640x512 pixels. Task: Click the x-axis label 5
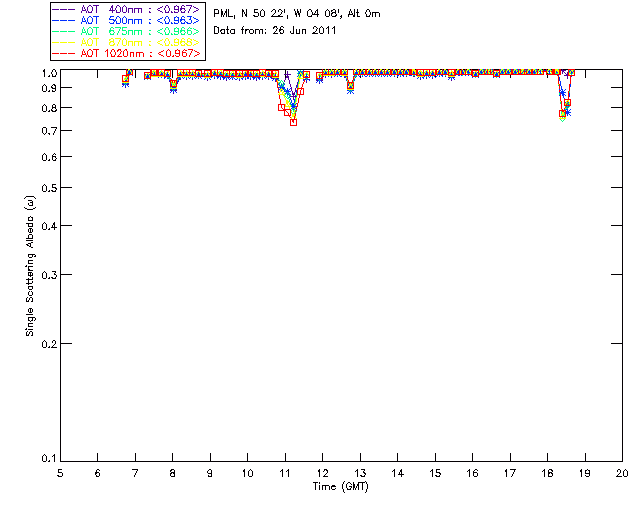(x=60, y=474)
